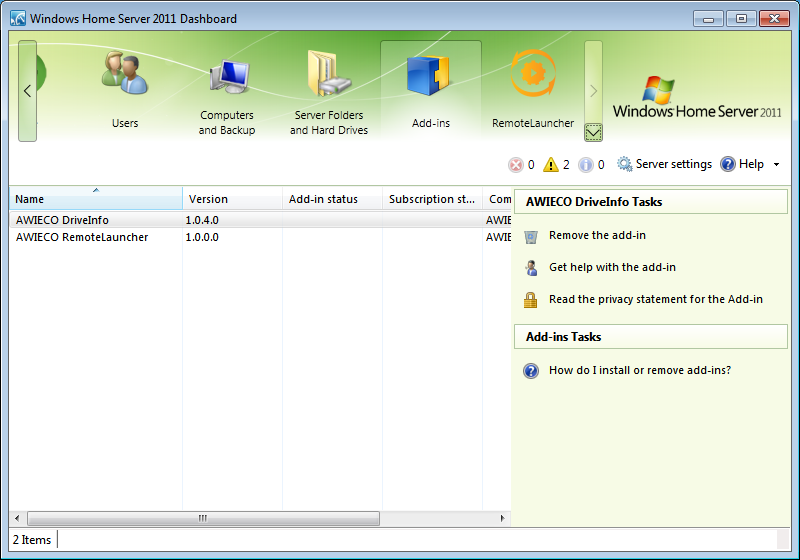Click the warning count number 2
800x560 pixels.
point(566,164)
